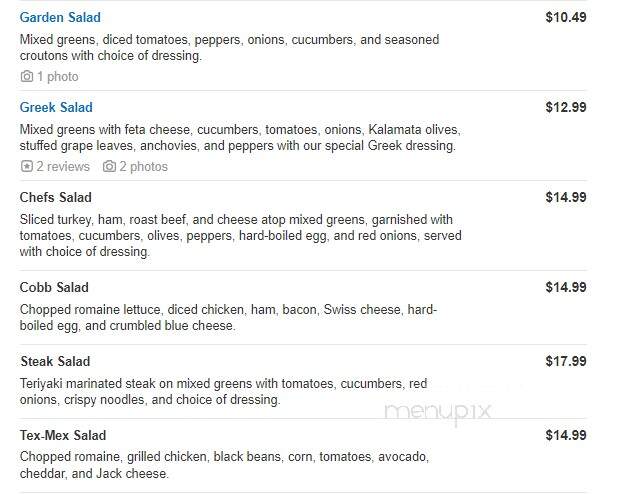Click the Cobb Salad description text
617x494 pixels.
[x=228, y=318]
